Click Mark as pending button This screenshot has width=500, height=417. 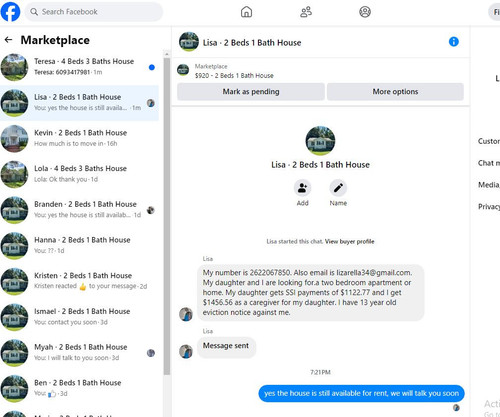251,92
